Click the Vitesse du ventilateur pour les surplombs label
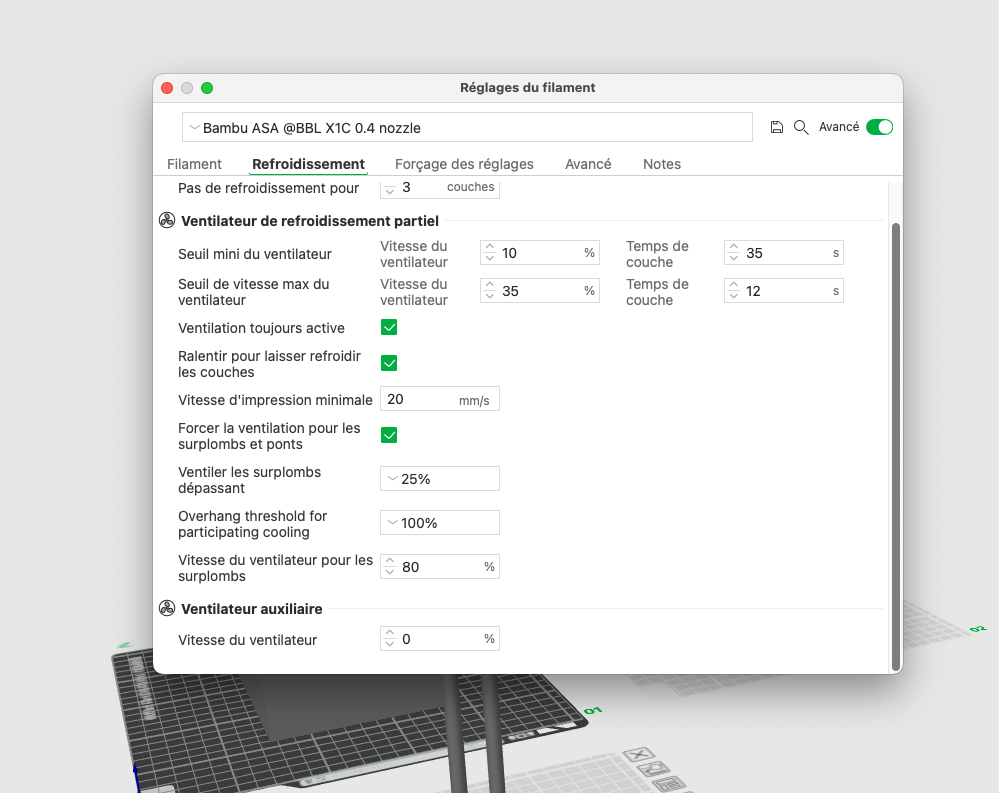This screenshot has height=793, width=999. 275,568
